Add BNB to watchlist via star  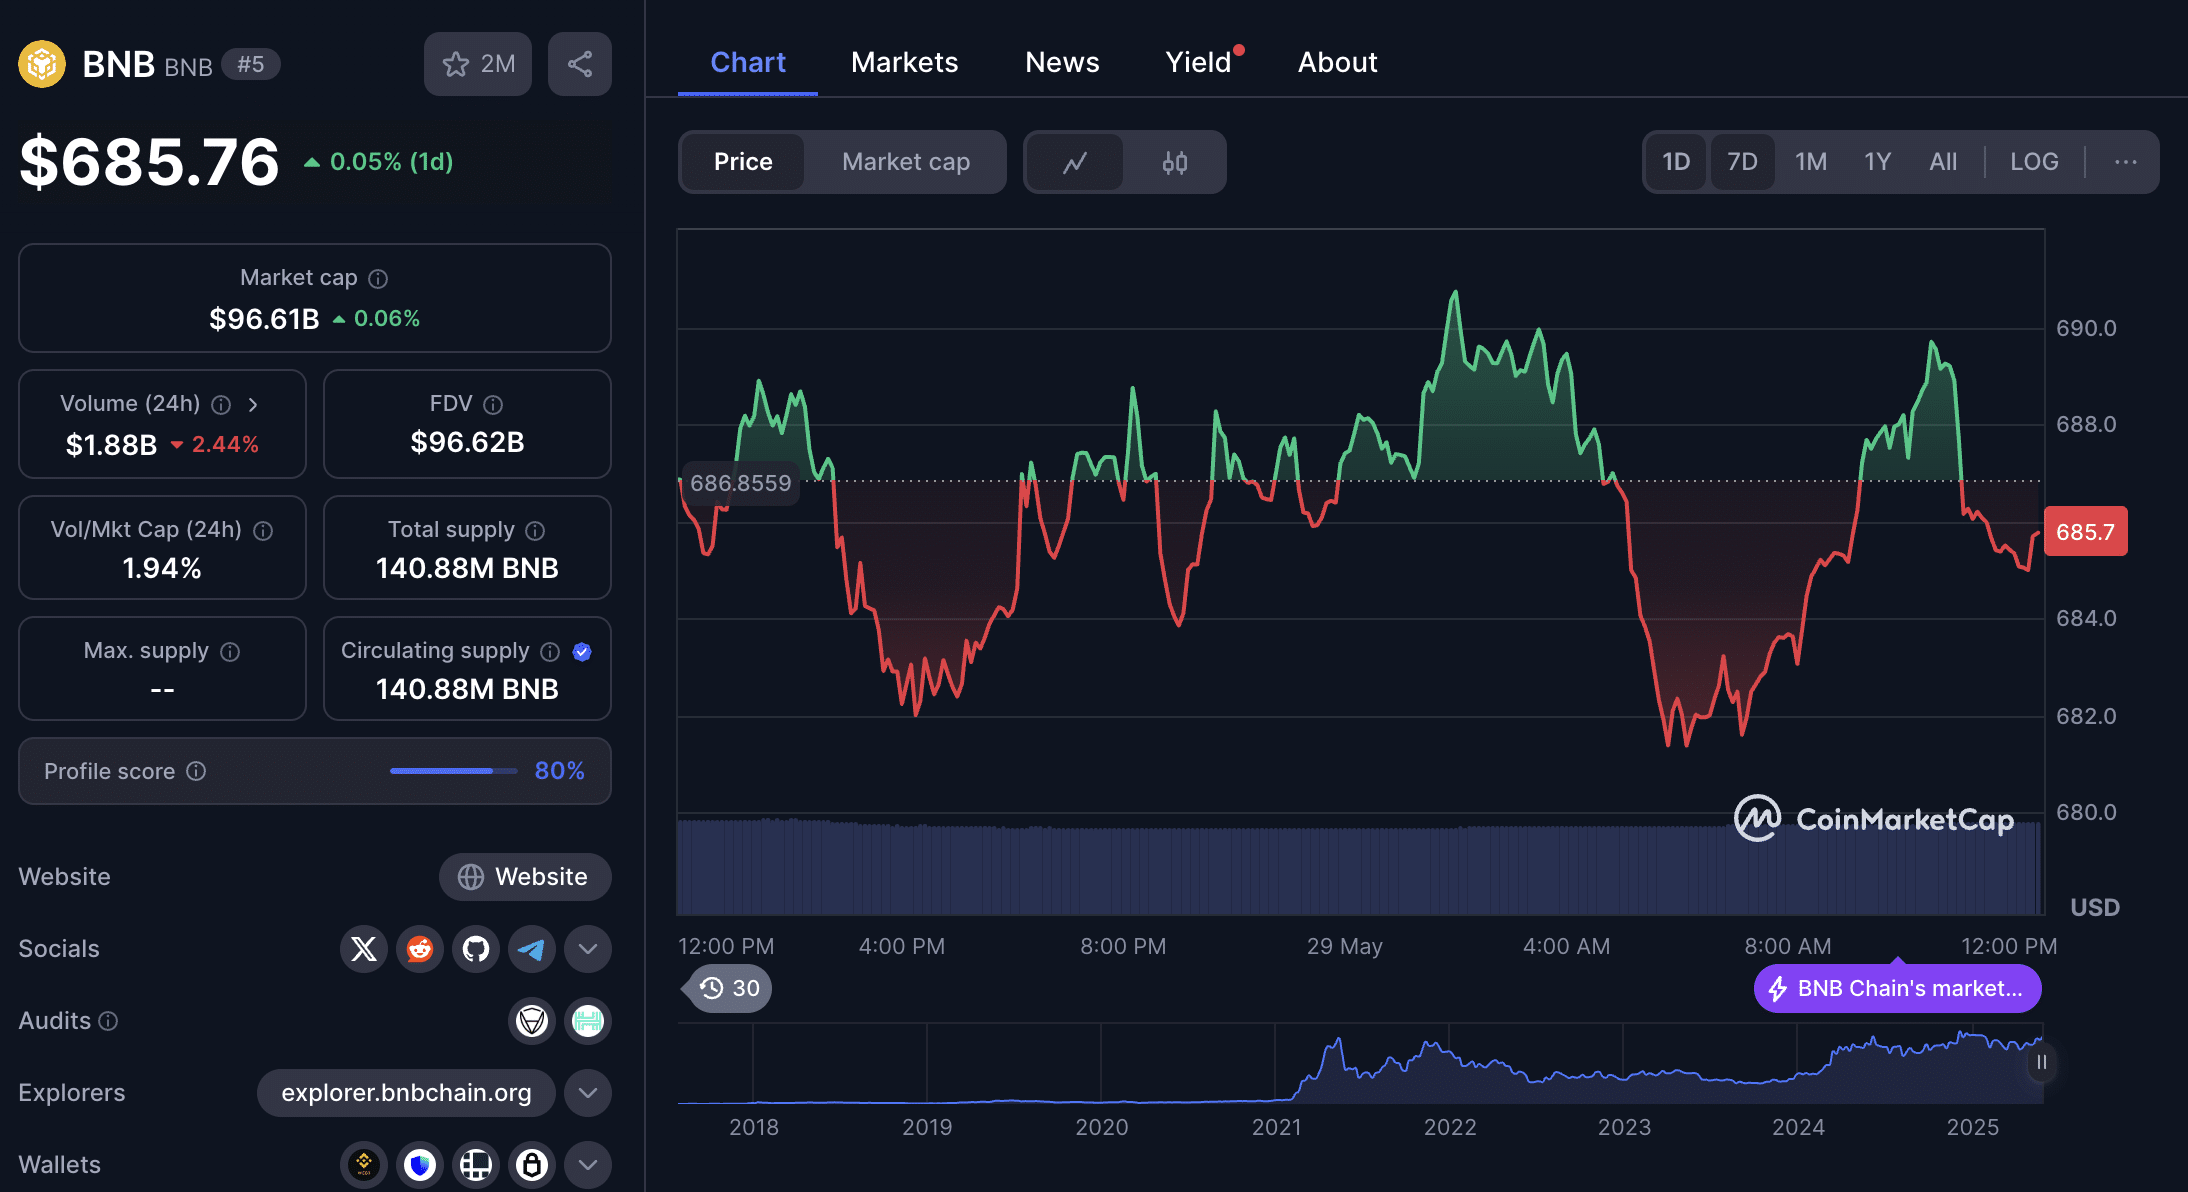click(x=478, y=64)
